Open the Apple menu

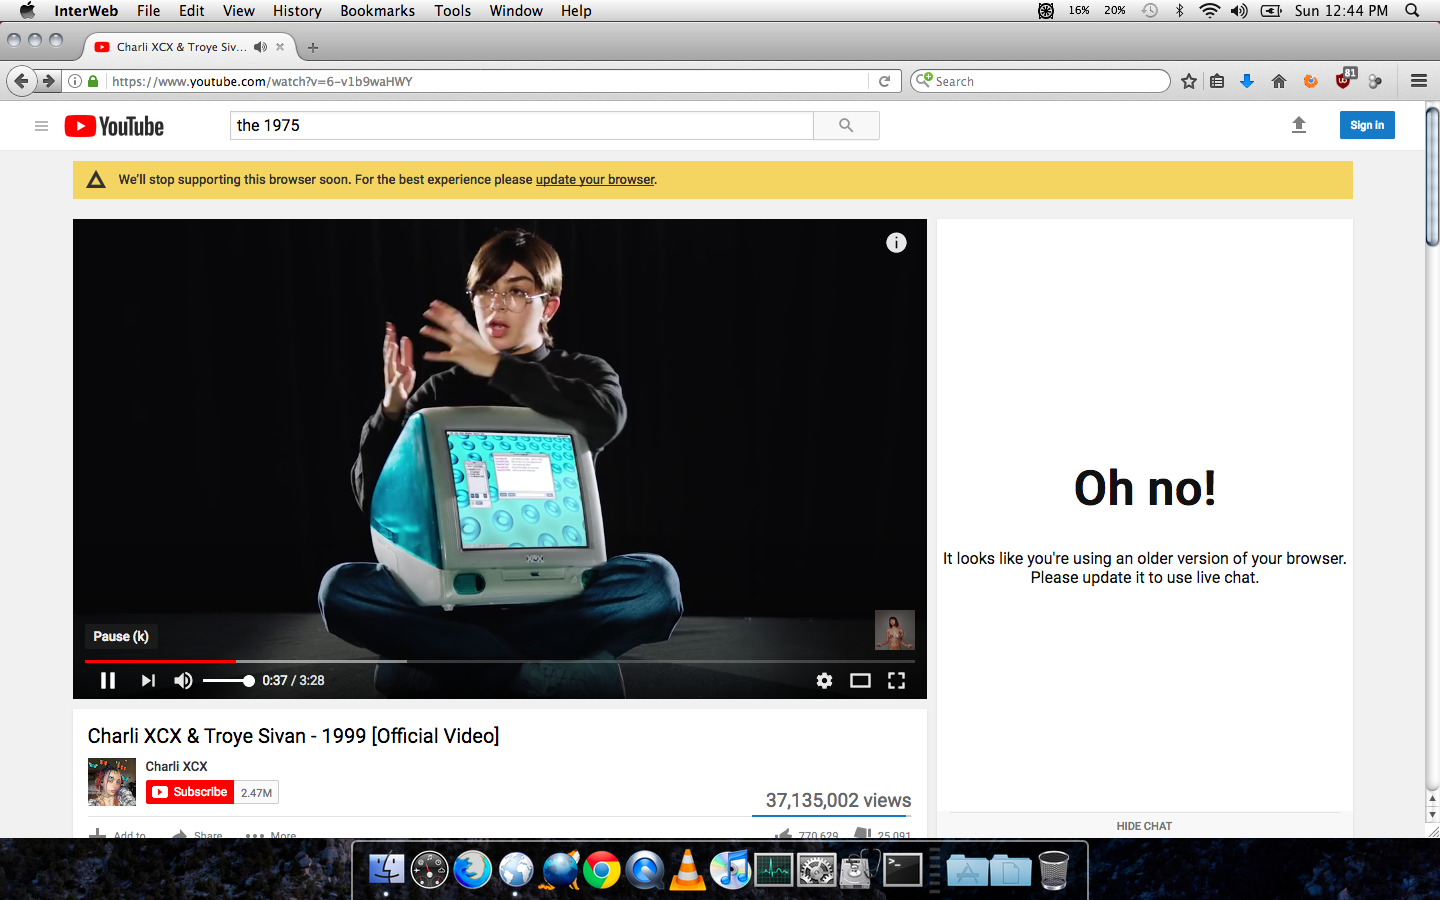point(27,10)
